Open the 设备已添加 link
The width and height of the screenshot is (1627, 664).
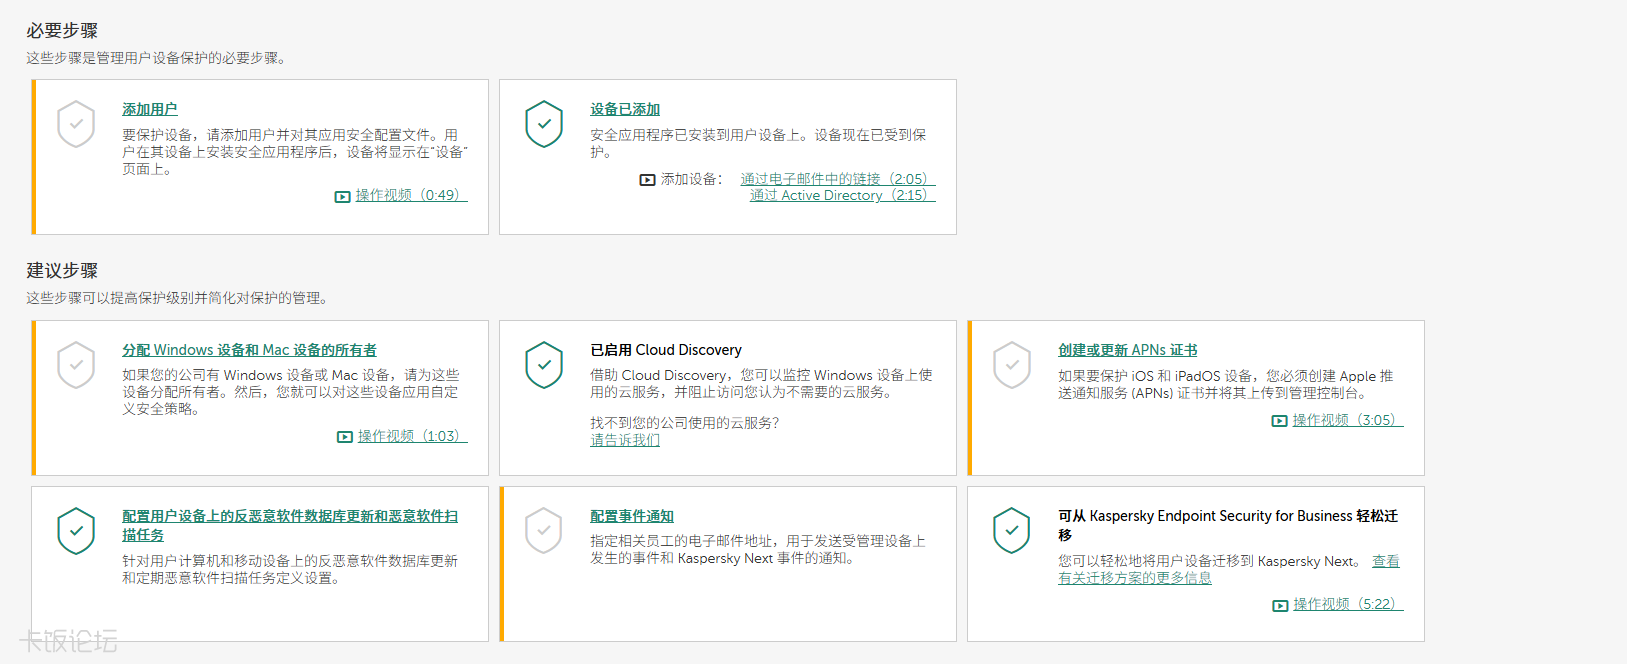pos(625,109)
